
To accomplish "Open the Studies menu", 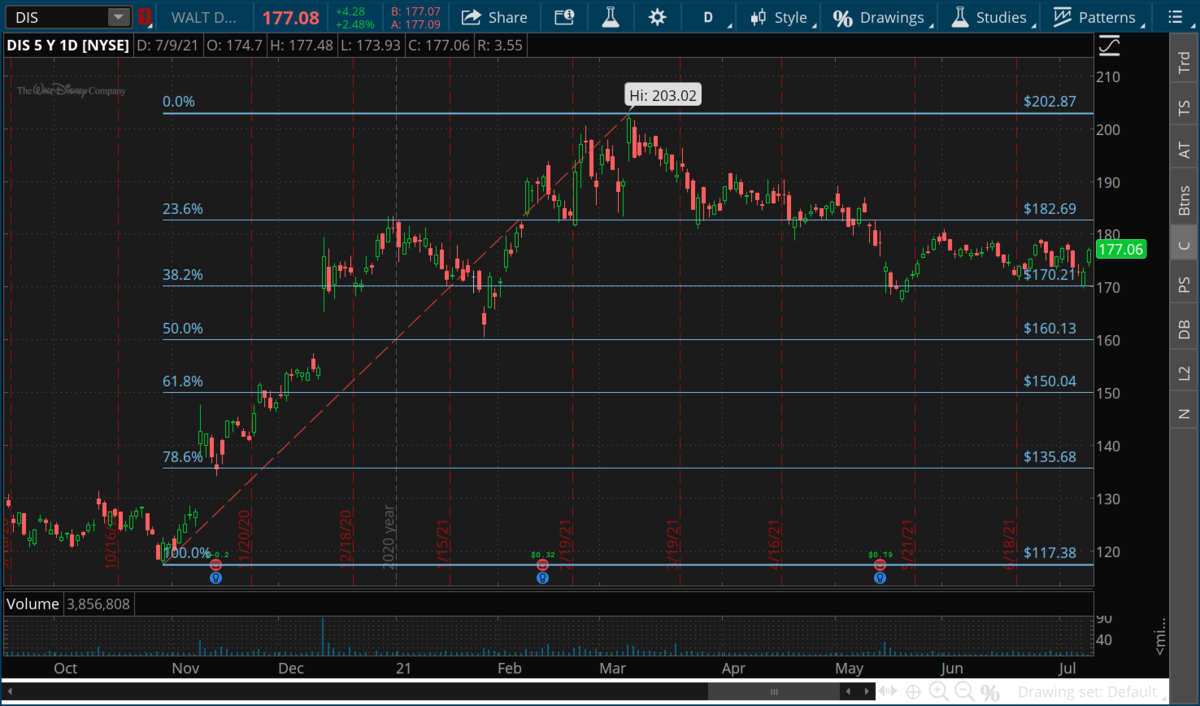I will pos(991,17).
